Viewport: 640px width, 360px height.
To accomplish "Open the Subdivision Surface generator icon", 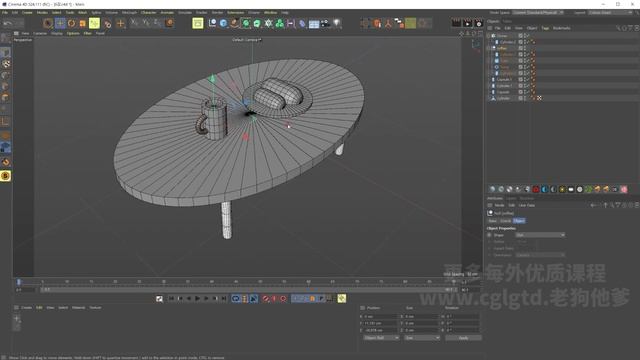I will (x=246, y=23).
